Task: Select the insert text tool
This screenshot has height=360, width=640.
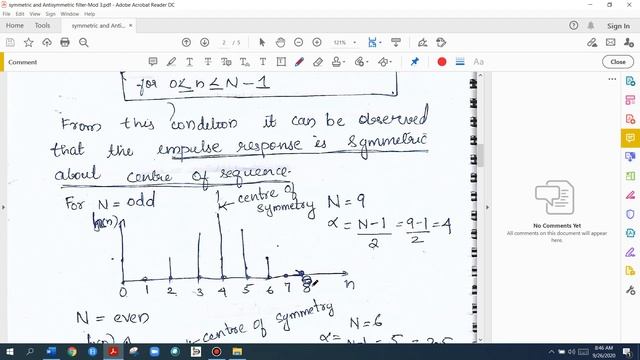Action: (244, 62)
